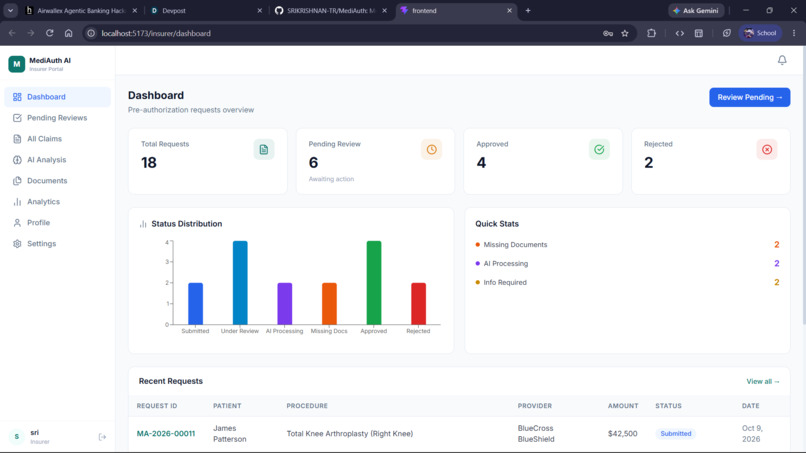Open Profile in the sidebar
Viewport: 806px width, 453px height.
57,223
